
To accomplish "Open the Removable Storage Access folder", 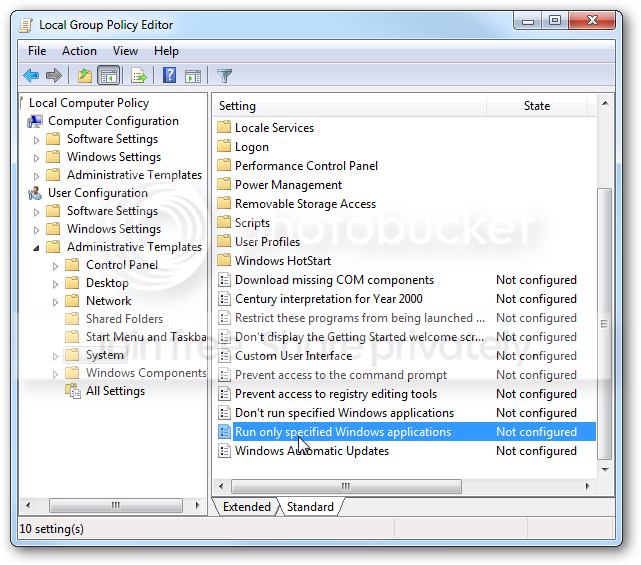I will 305,204.
